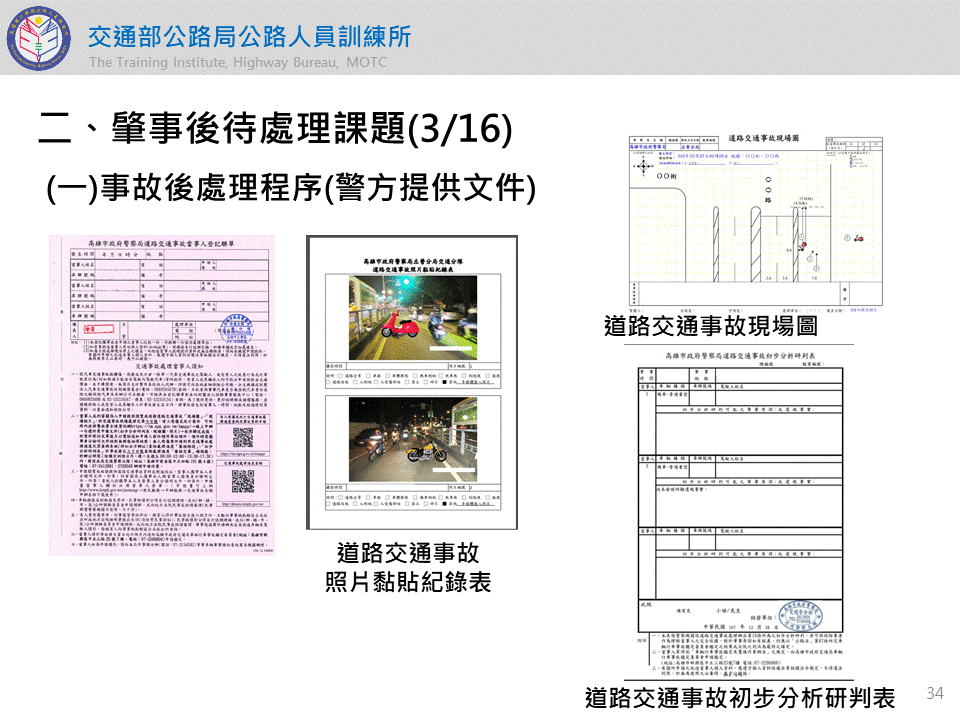960x720 pixels.
Task: Click the slide page number 34
Action: coord(935,693)
